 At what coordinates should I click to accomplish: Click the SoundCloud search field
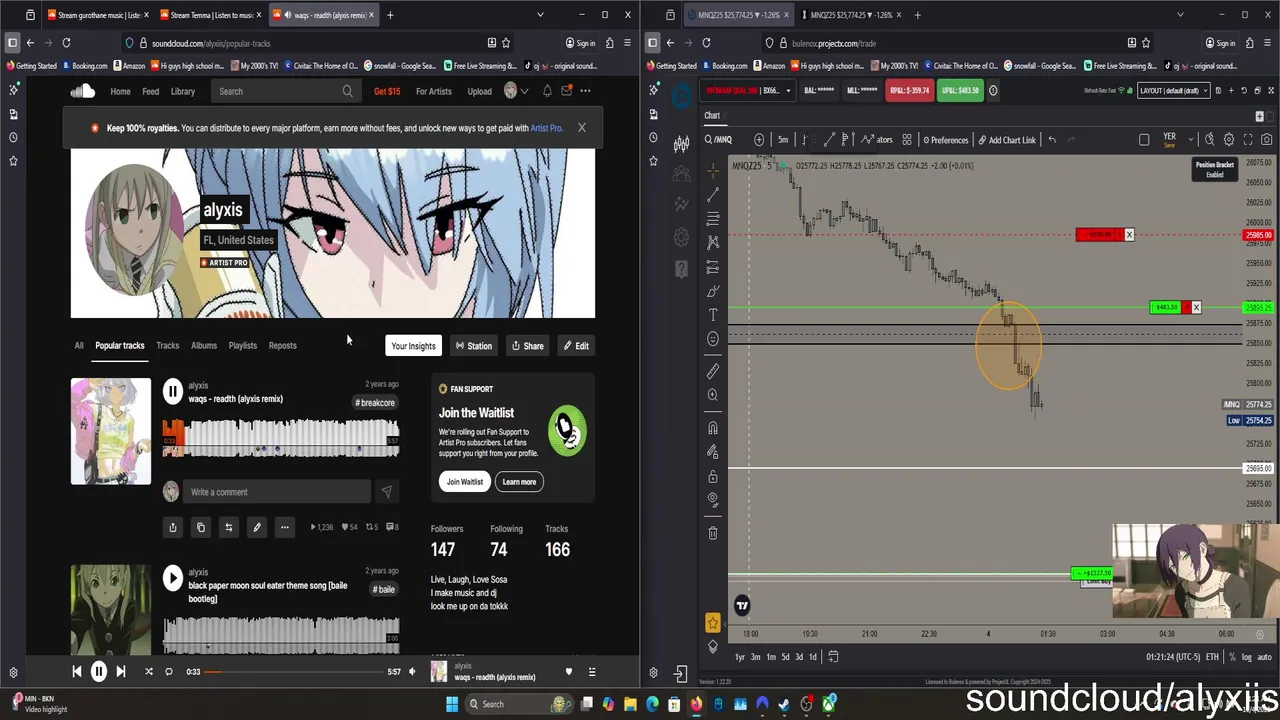tap(285, 91)
